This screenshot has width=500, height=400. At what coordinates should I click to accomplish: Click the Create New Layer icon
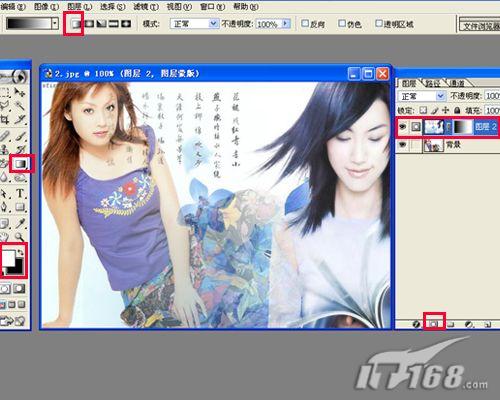tap(487, 324)
